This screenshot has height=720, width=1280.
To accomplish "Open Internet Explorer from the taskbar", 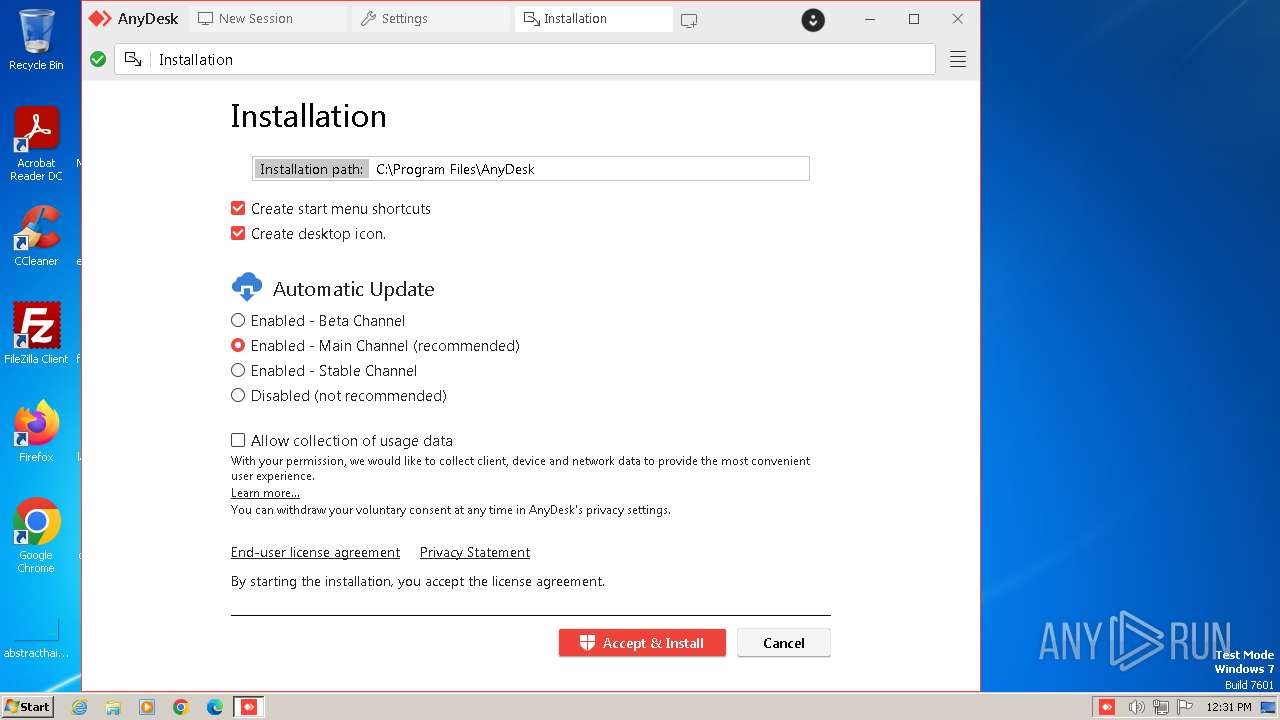I will pyautogui.click(x=79, y=707).
